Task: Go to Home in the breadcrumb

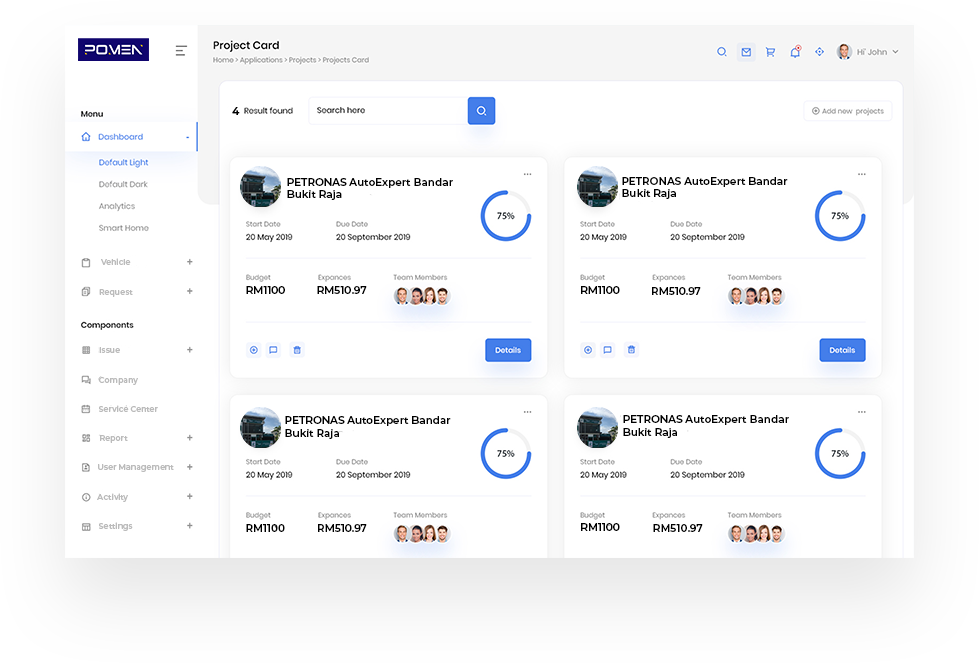Action: click(223, 60)
